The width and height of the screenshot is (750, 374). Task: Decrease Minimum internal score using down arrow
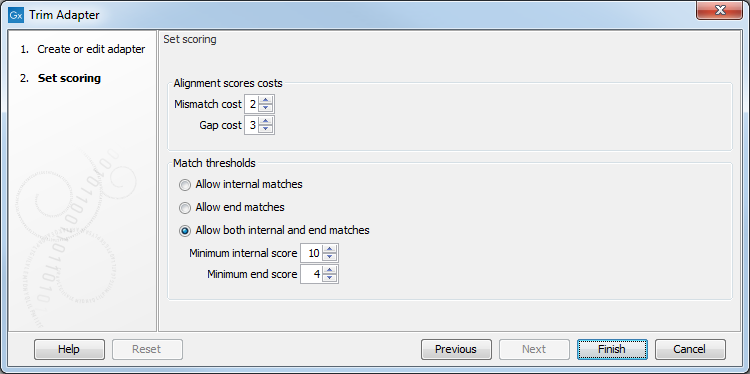[330, 257]
